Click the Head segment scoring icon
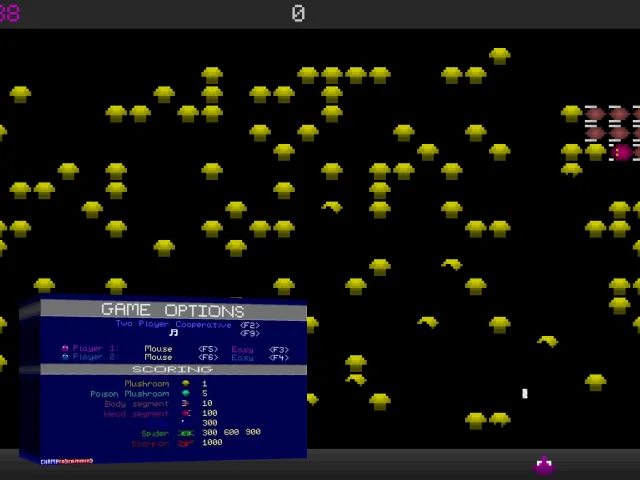 [186, 413]
